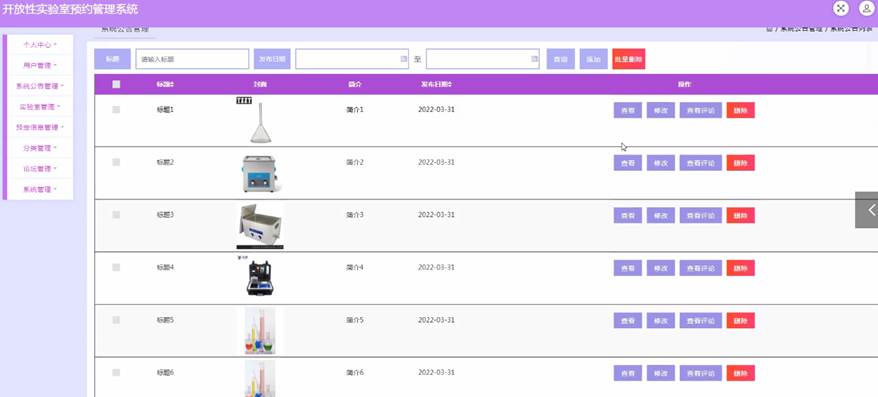Open the calendar icon in end date field
The image size is (878, 397).
click(534, 59)
